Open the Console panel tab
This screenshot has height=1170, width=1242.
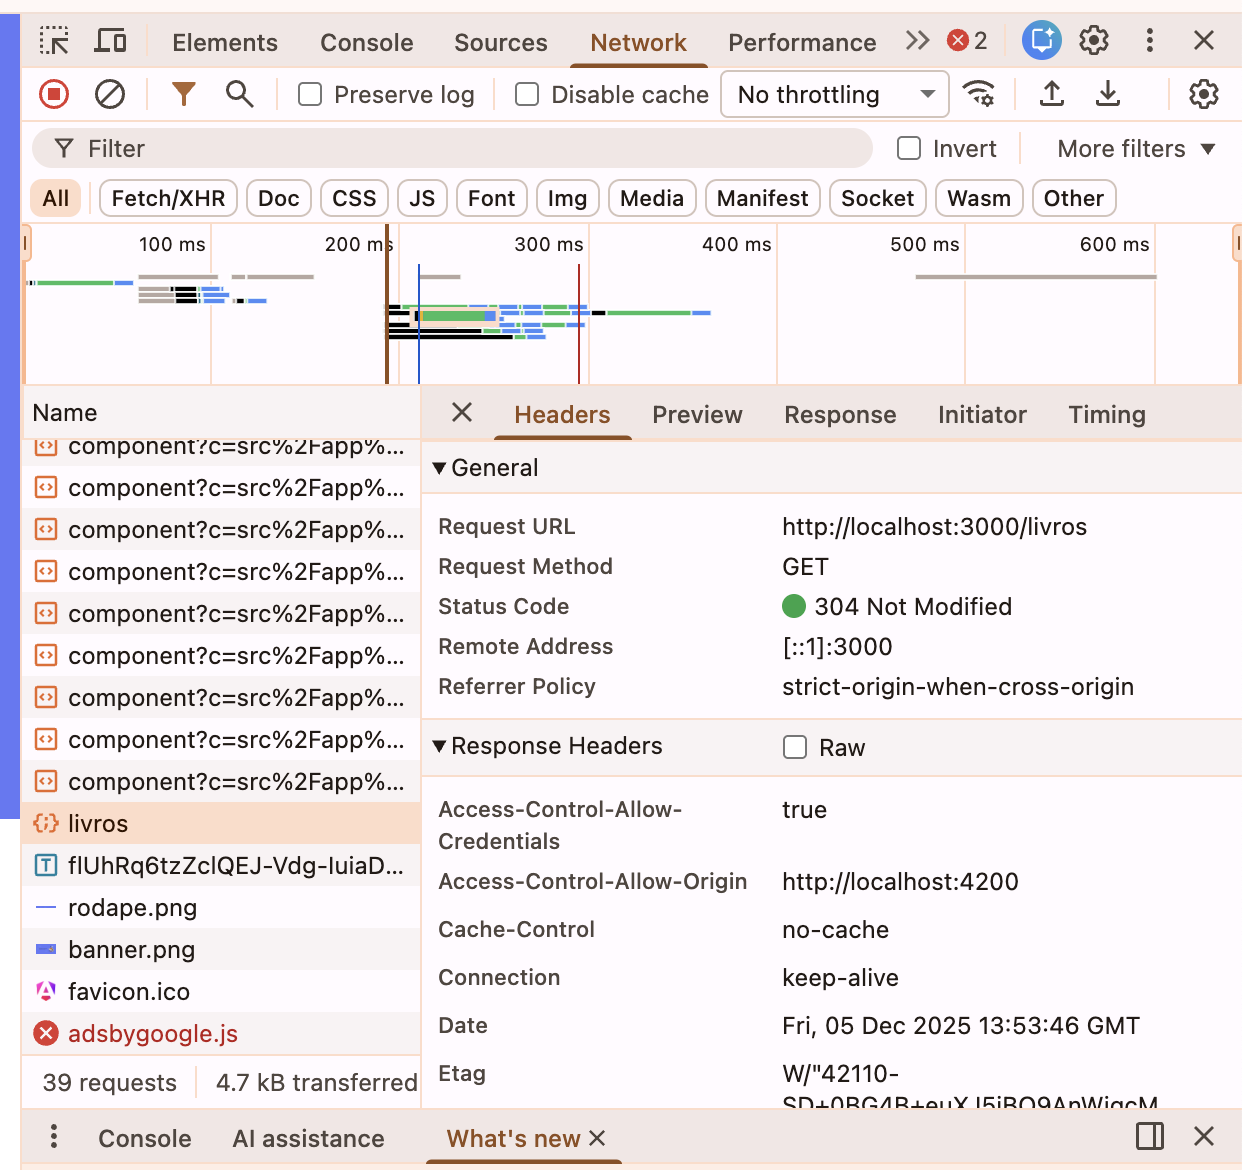[x=366, y=42]
